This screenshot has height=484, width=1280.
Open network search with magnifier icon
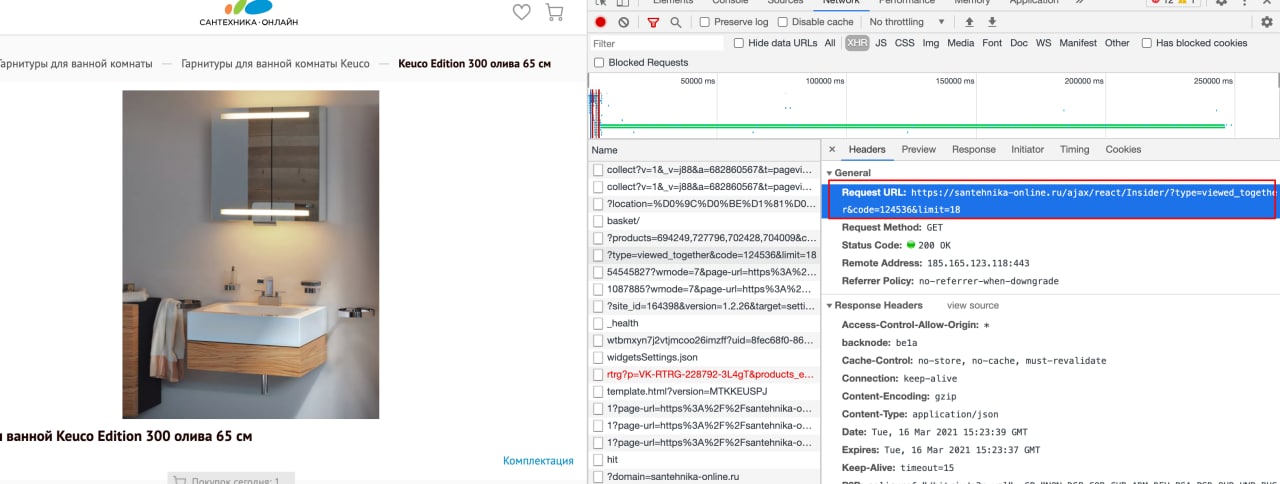point(676,22)
